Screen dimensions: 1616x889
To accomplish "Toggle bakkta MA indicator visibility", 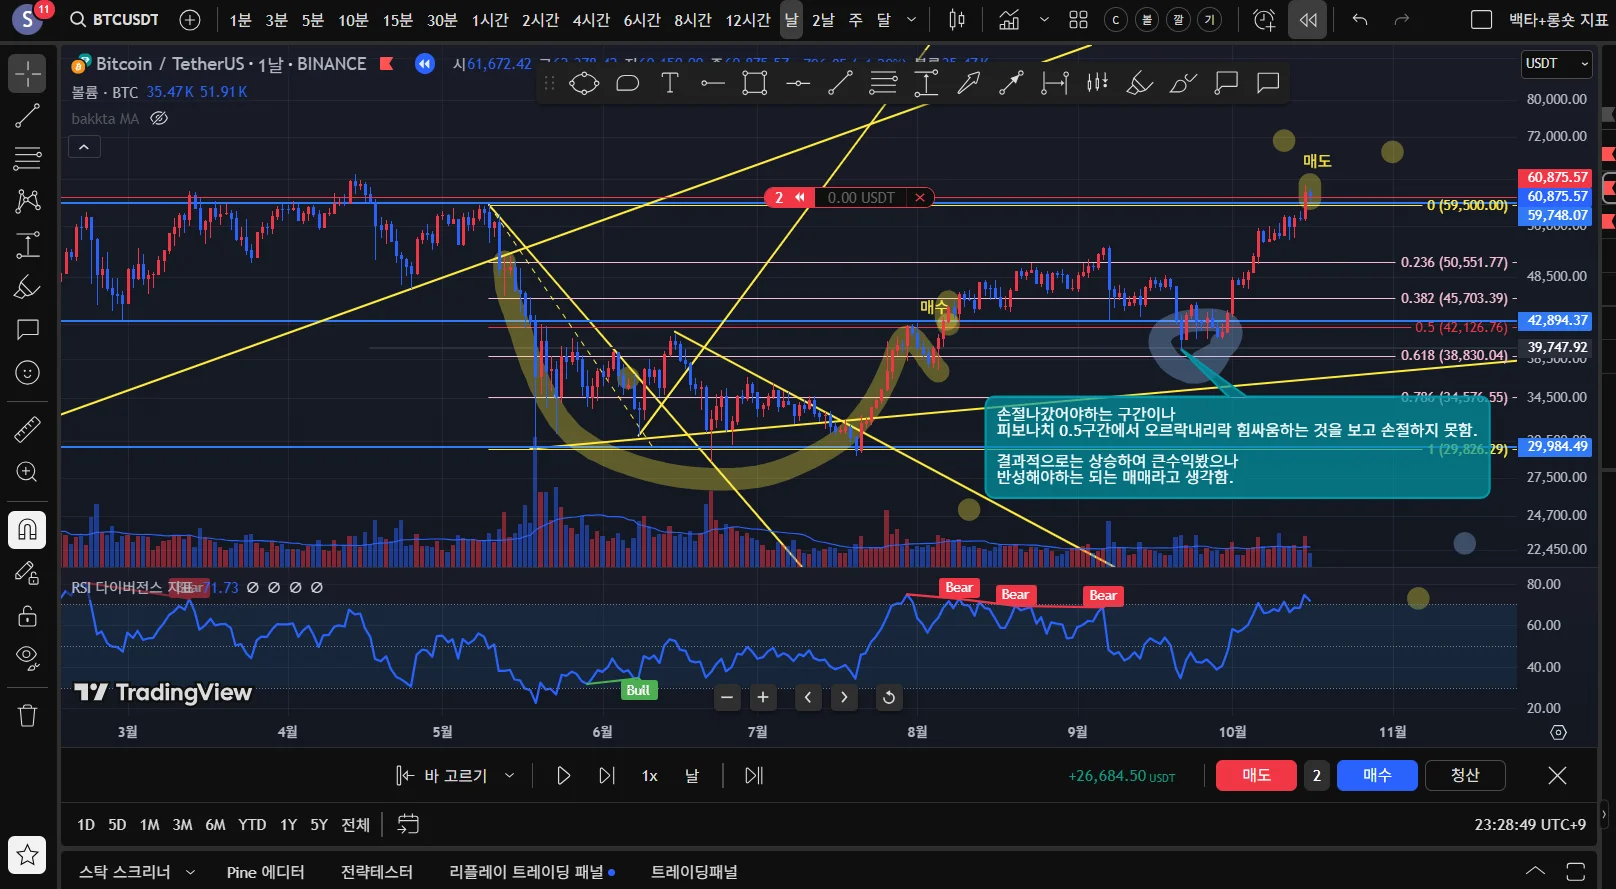I will [x=158, y=118].
